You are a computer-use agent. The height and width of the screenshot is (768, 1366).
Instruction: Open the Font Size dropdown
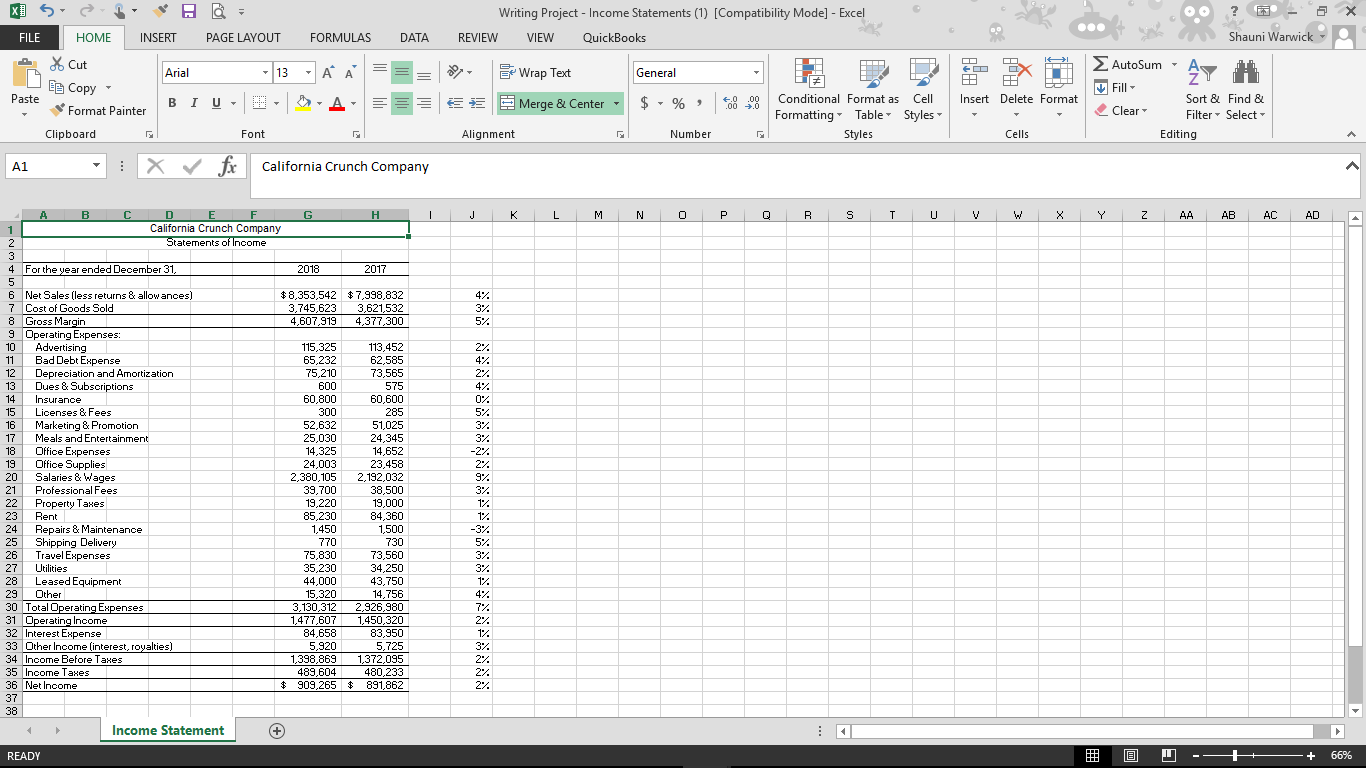click(307, 72)
